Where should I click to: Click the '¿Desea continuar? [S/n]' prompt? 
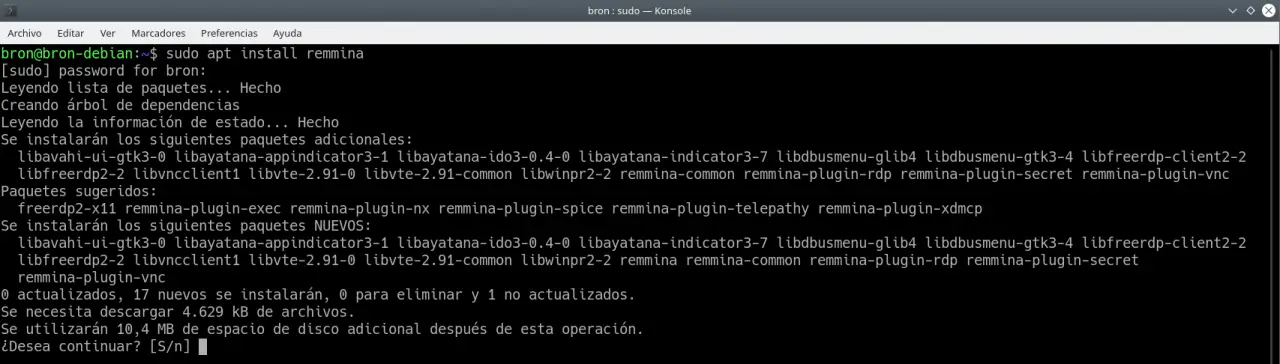coord(97,346)
